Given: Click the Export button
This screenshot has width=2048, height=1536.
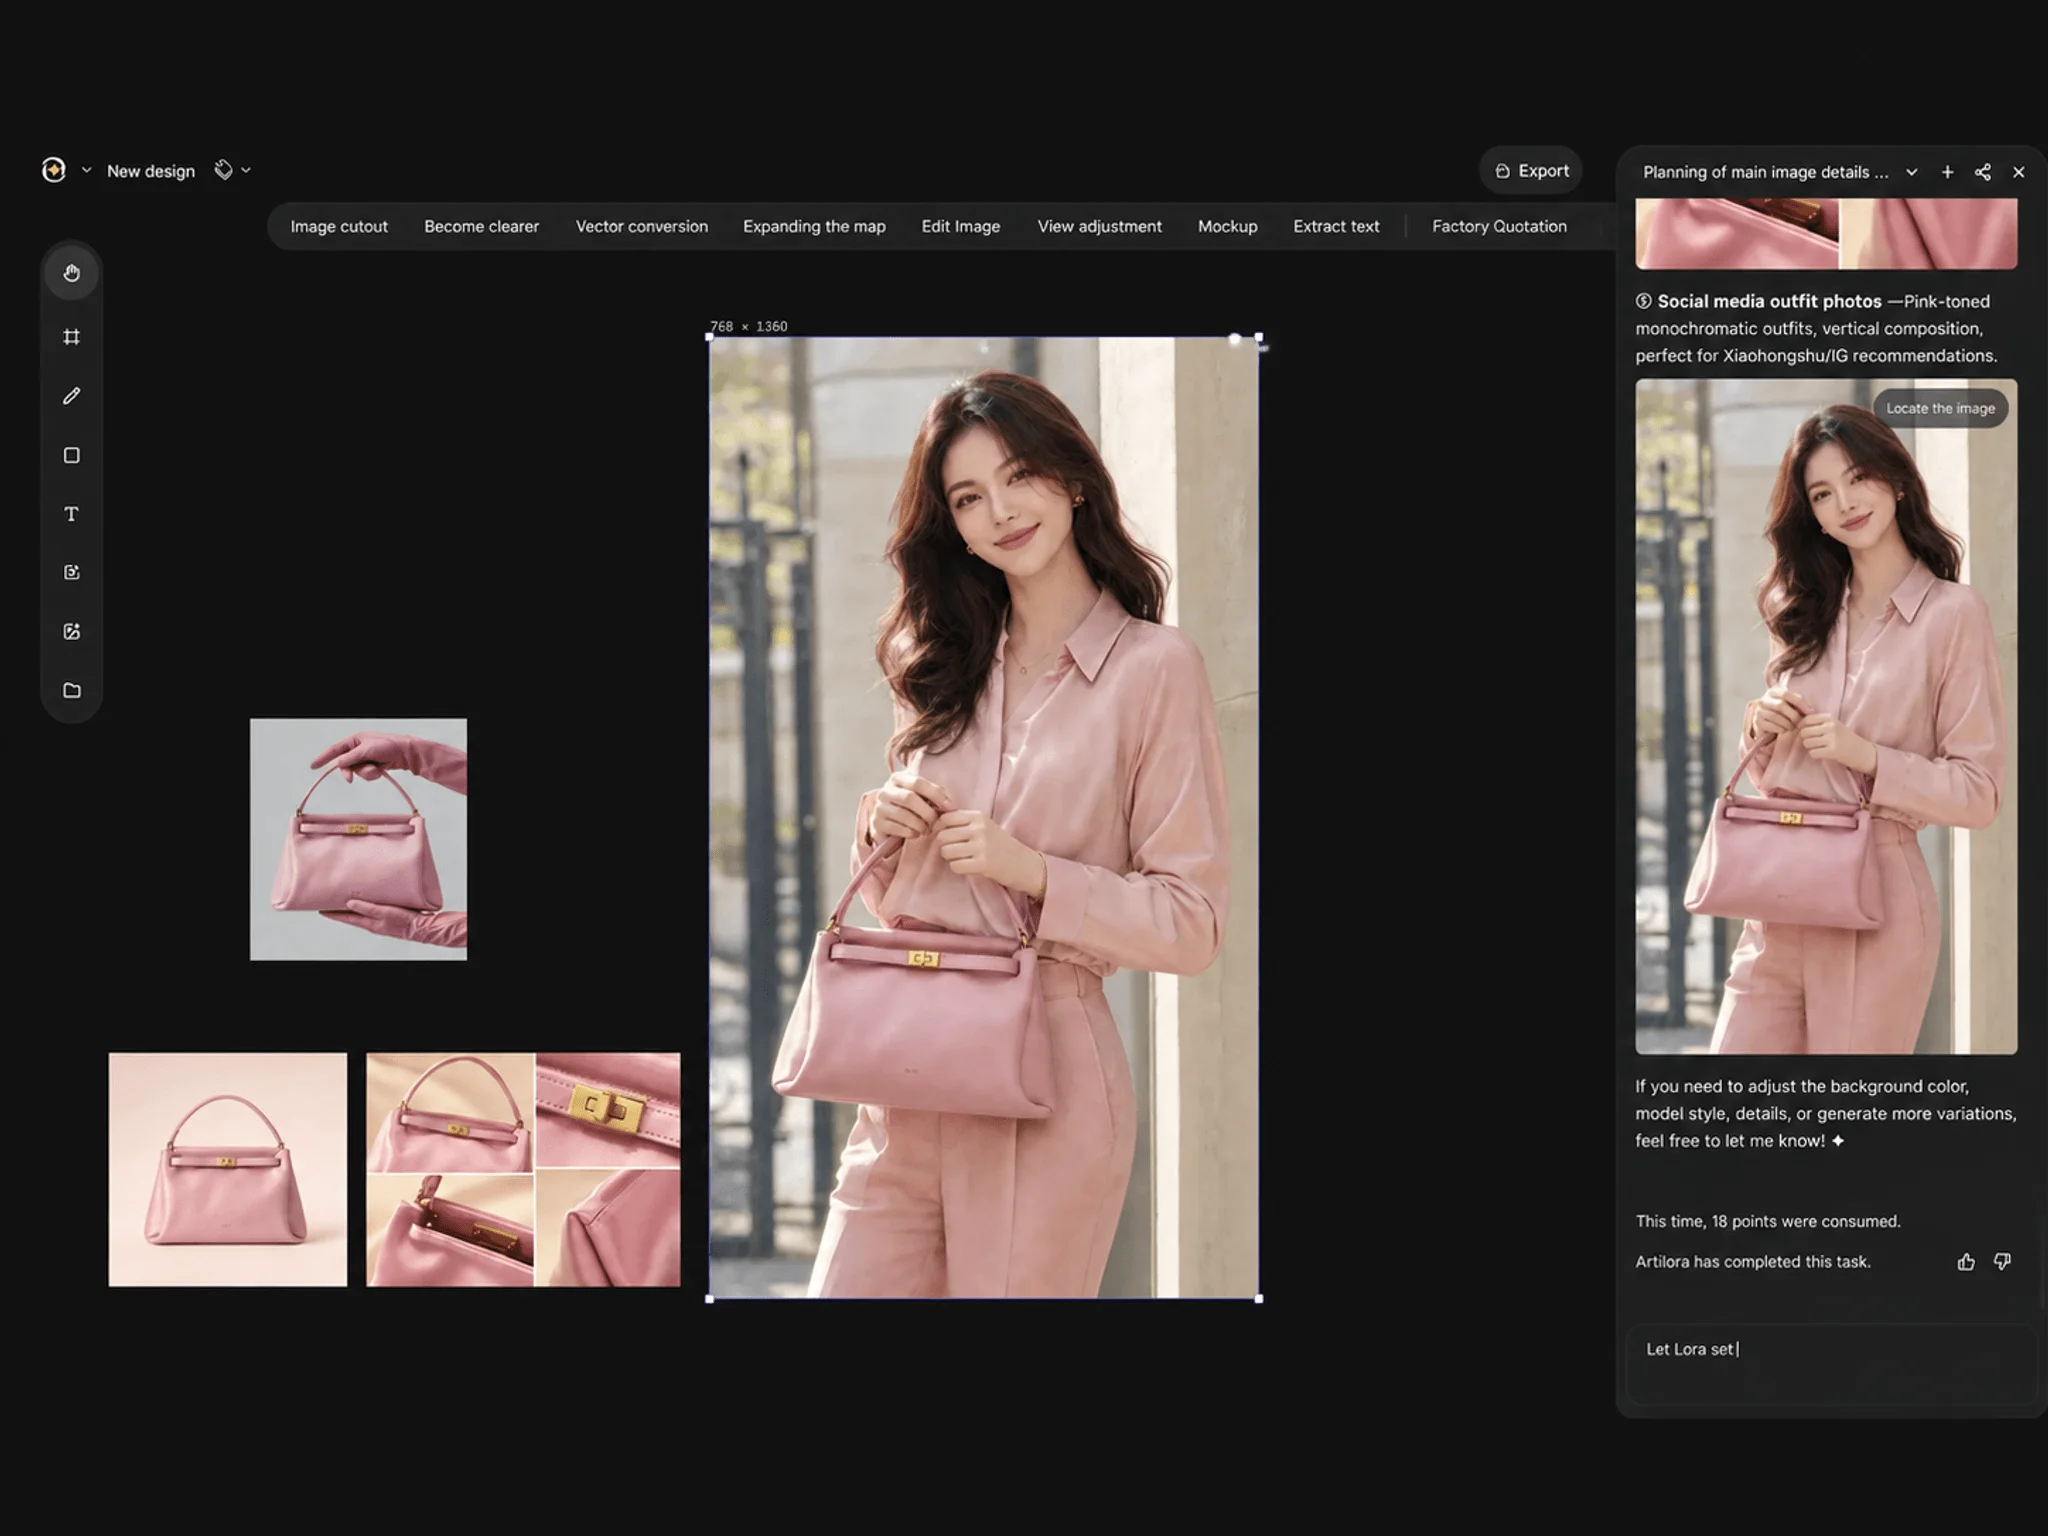Looking at the screenshot, I should coord(1531,171).
